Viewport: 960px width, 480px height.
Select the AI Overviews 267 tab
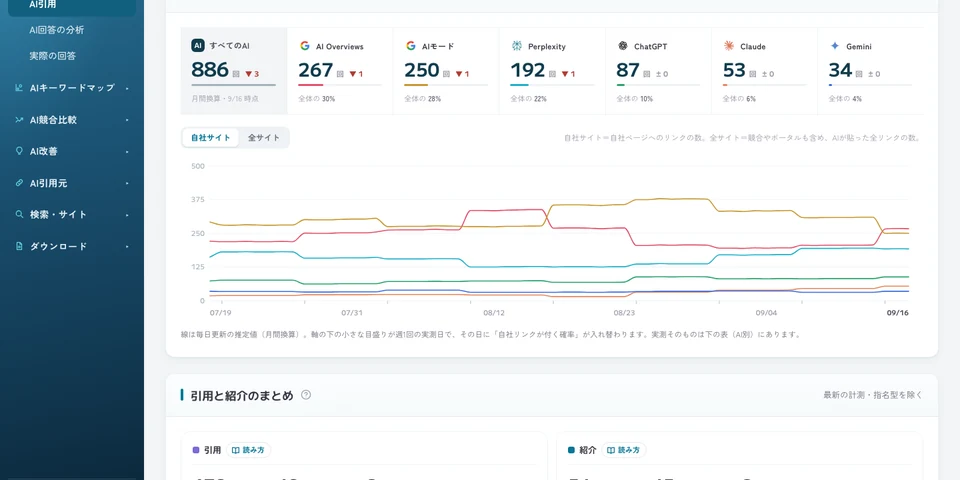[340, 71]
